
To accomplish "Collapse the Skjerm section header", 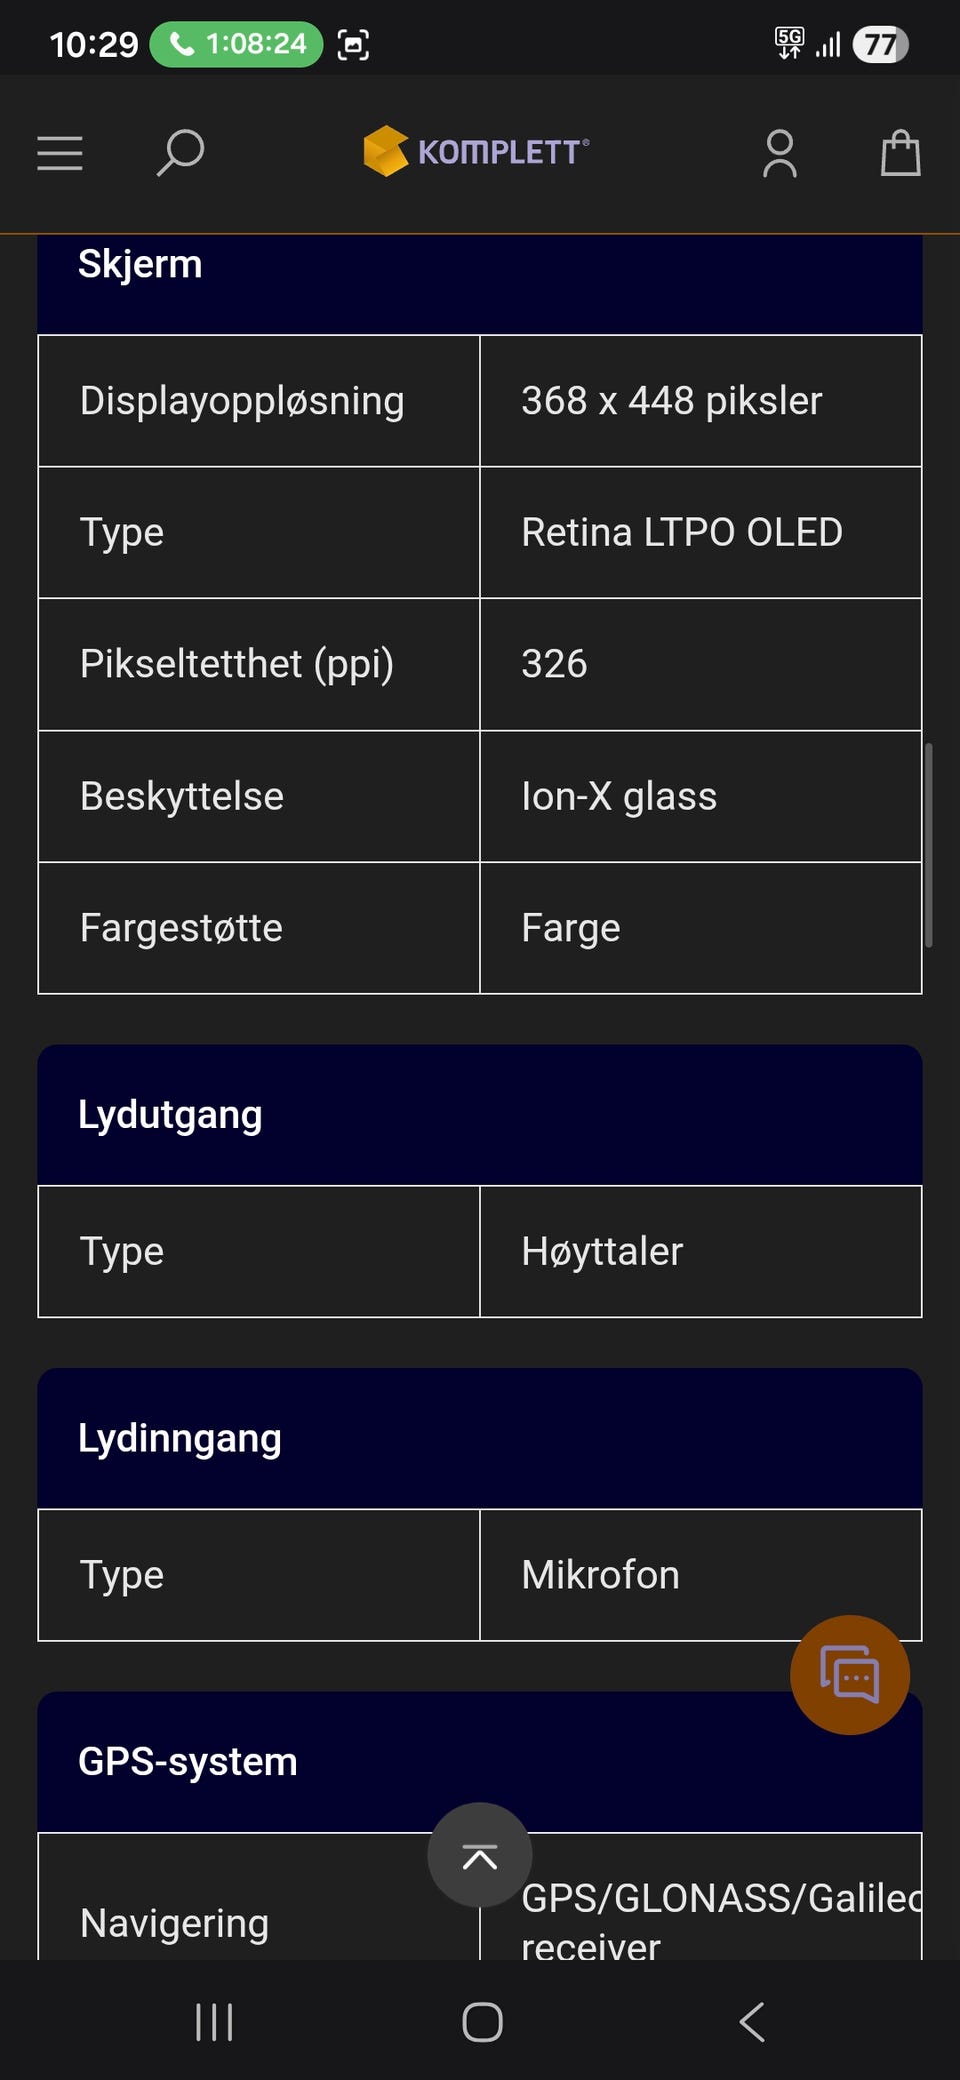I will point(480,284).
